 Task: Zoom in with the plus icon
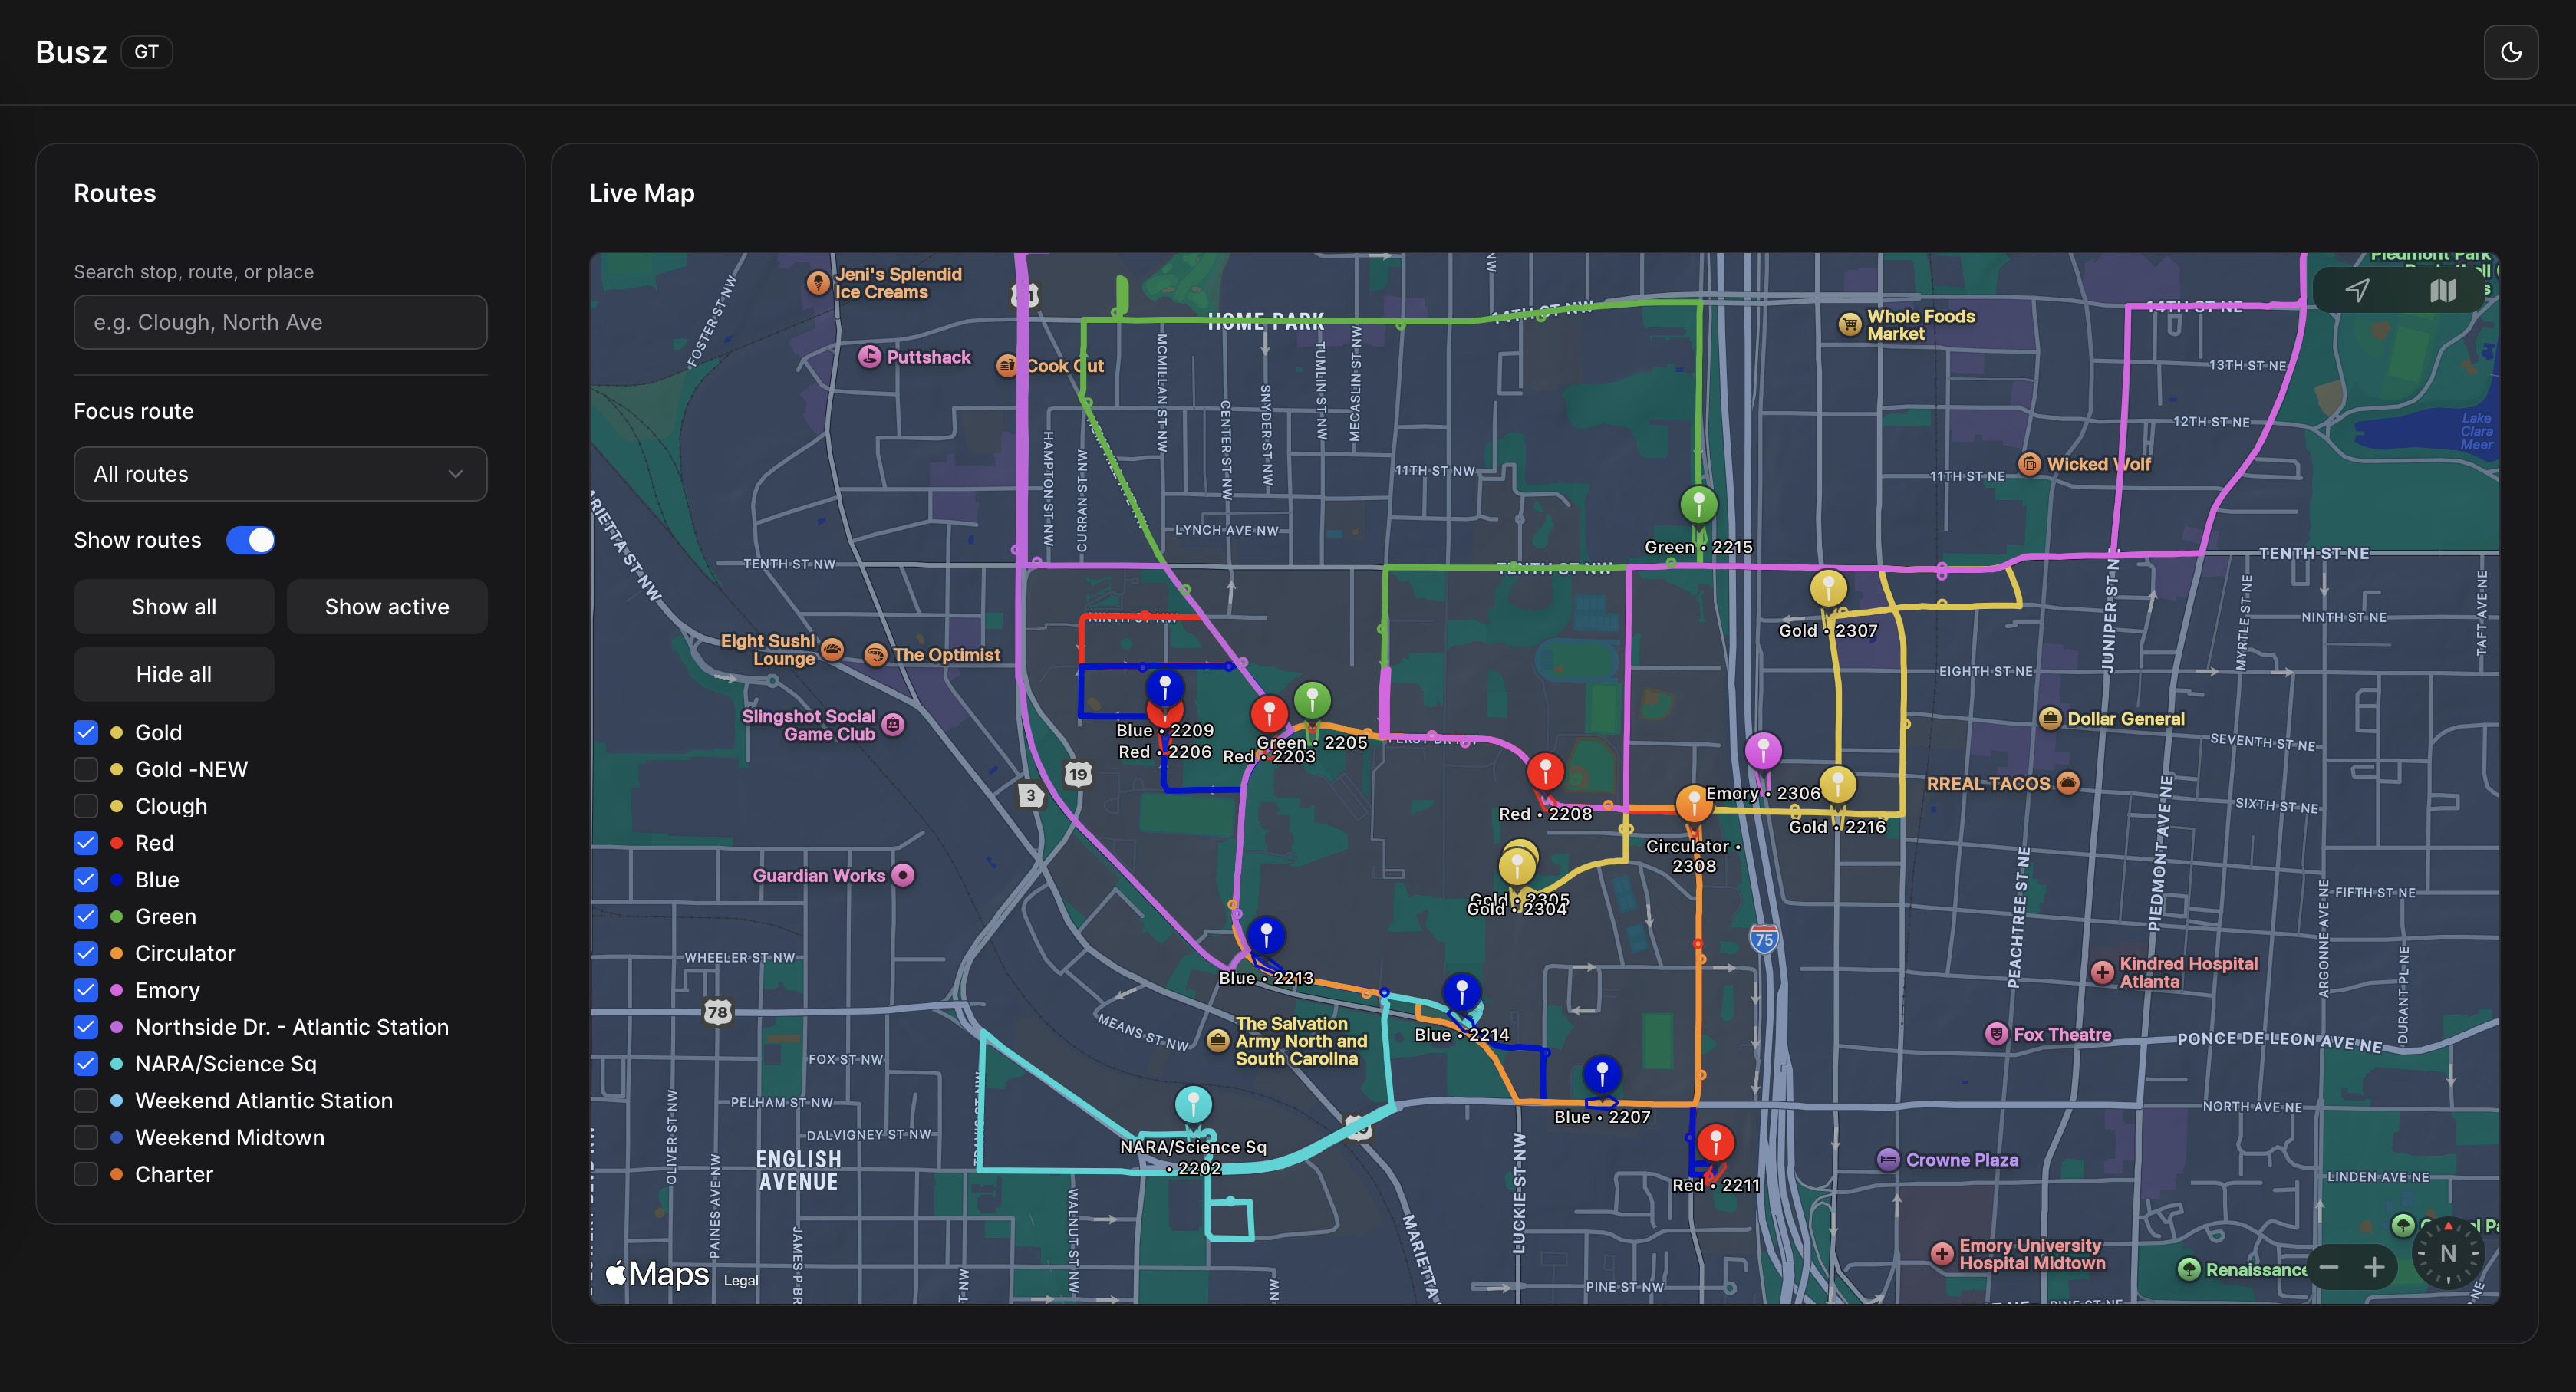point(2375,1267)
